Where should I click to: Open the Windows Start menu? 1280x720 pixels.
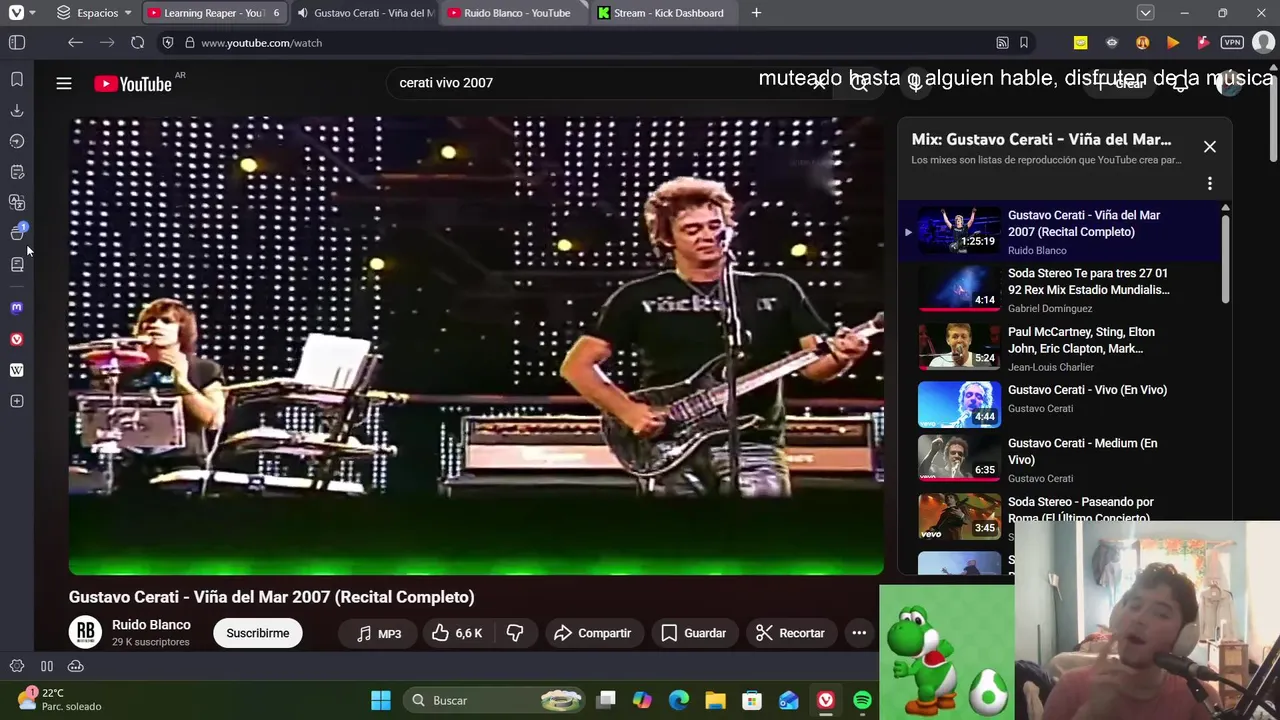click(x=380, y=700)
